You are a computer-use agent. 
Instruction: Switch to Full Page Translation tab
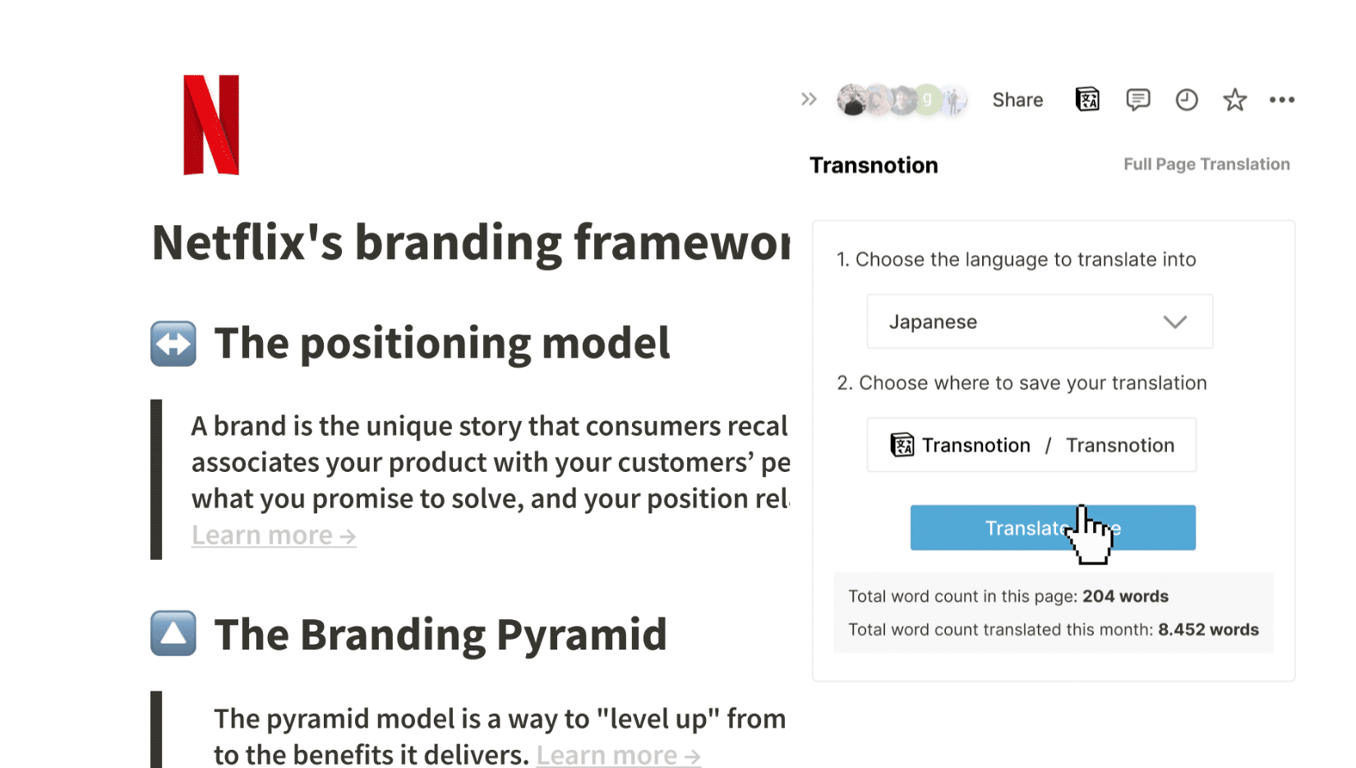pyautogui.click(x=1206, y=164)
